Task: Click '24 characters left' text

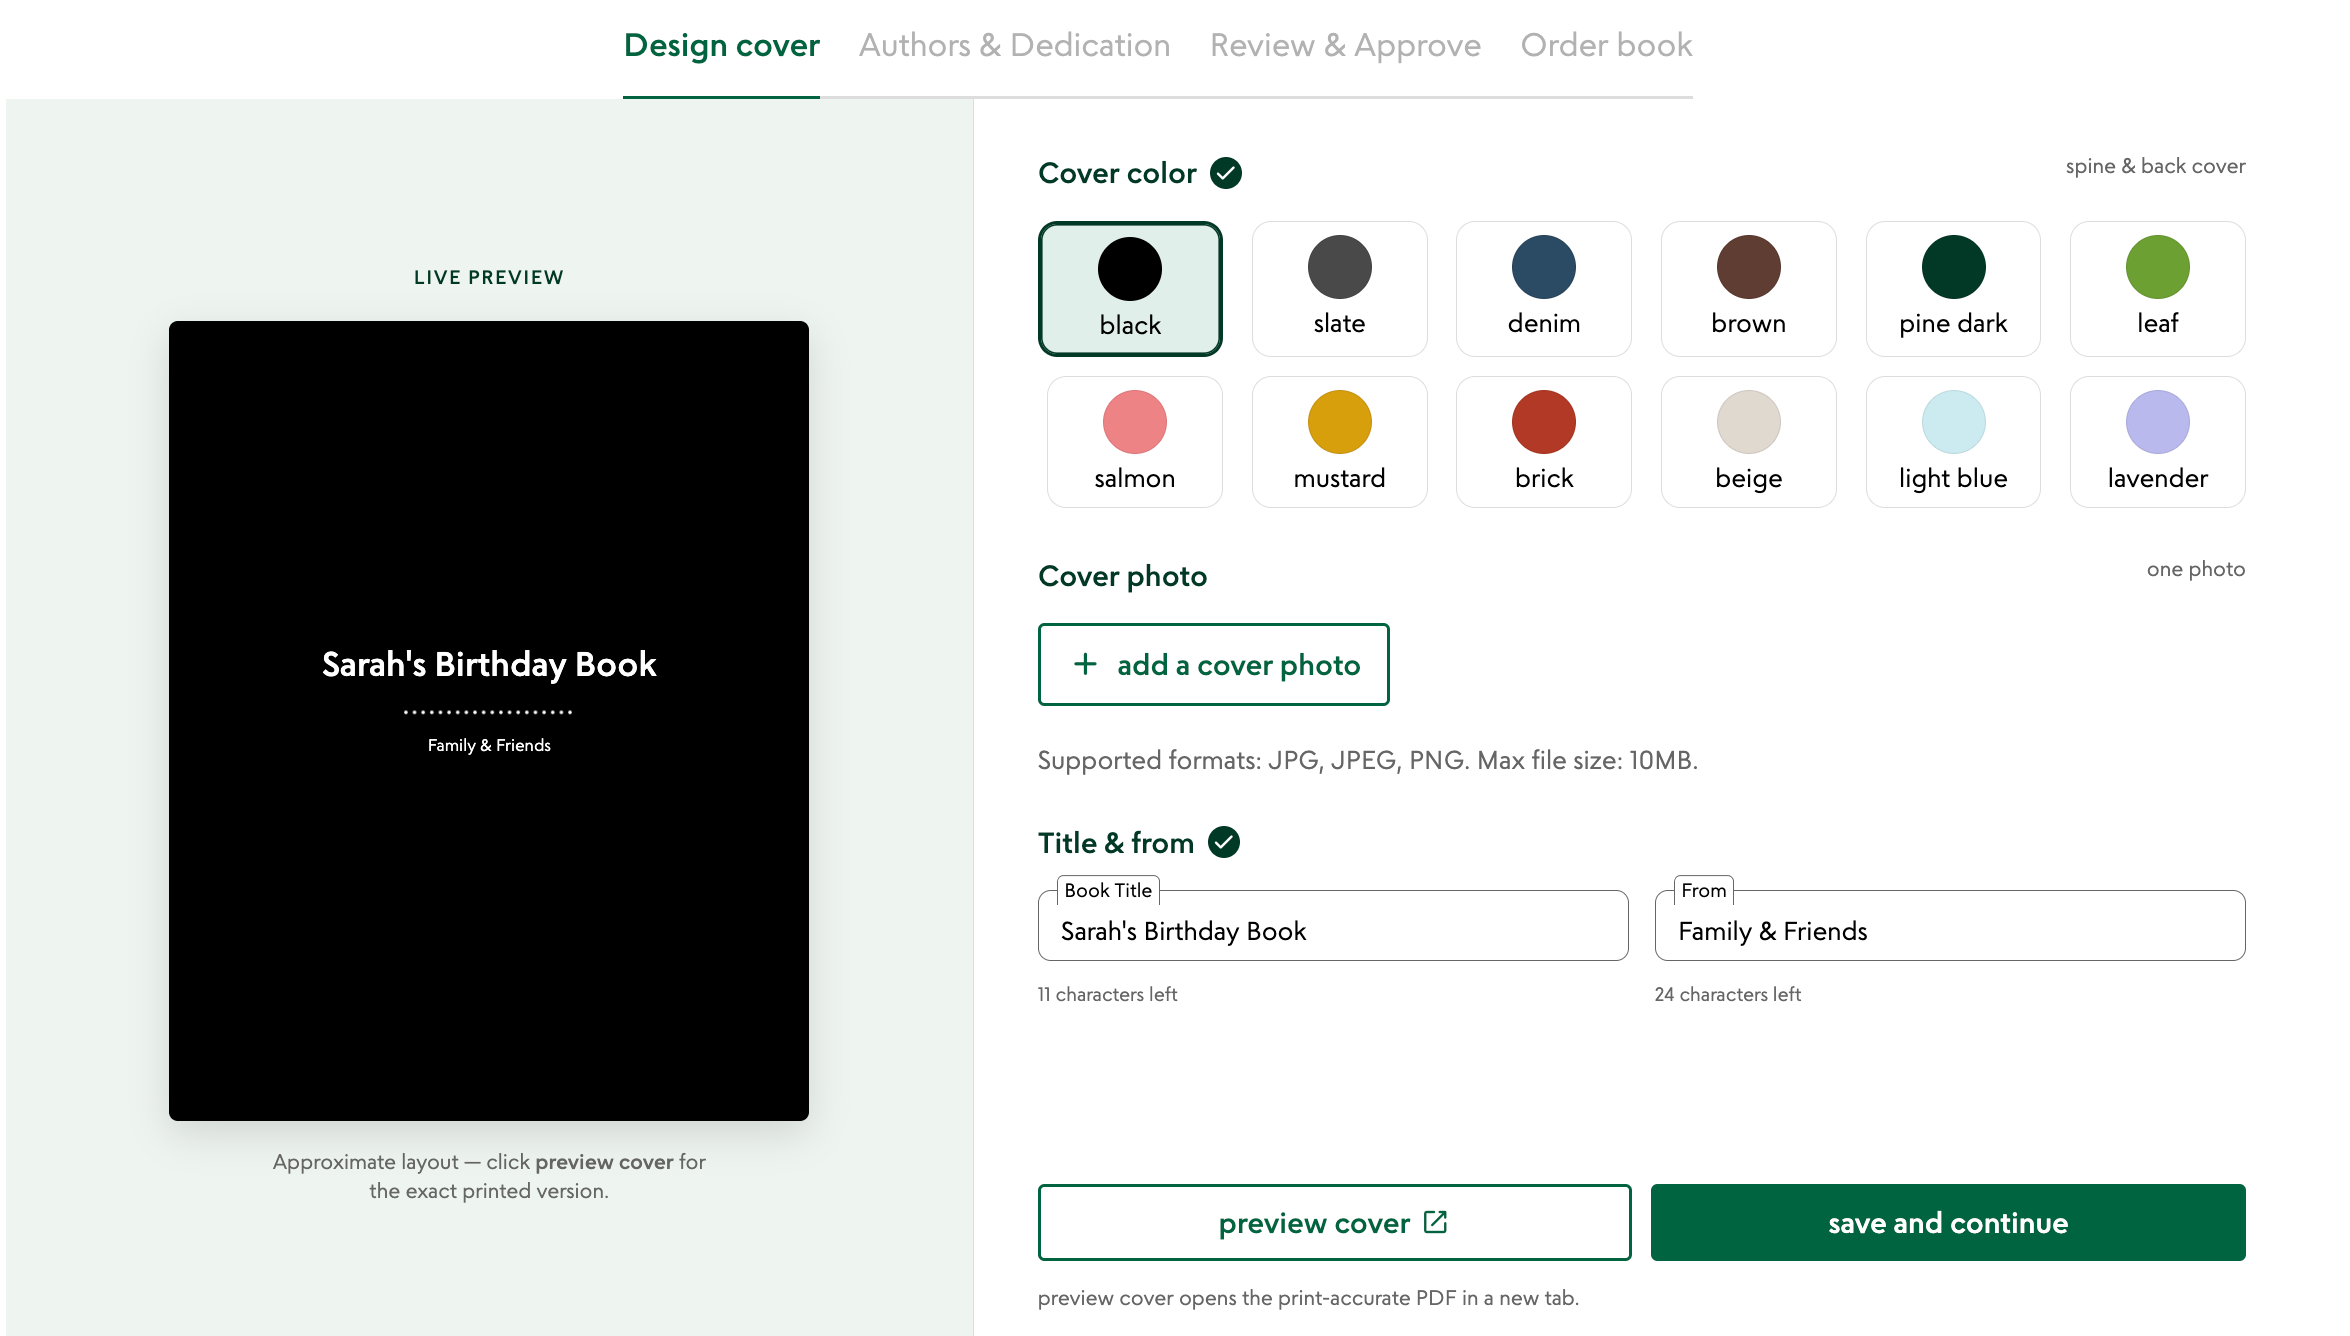Action: (x=1727, y=994)
